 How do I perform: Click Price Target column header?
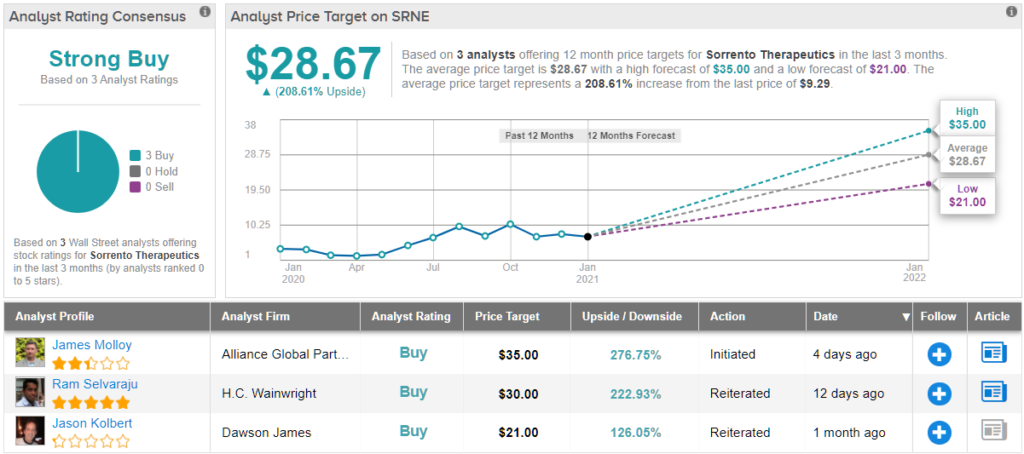507,316
